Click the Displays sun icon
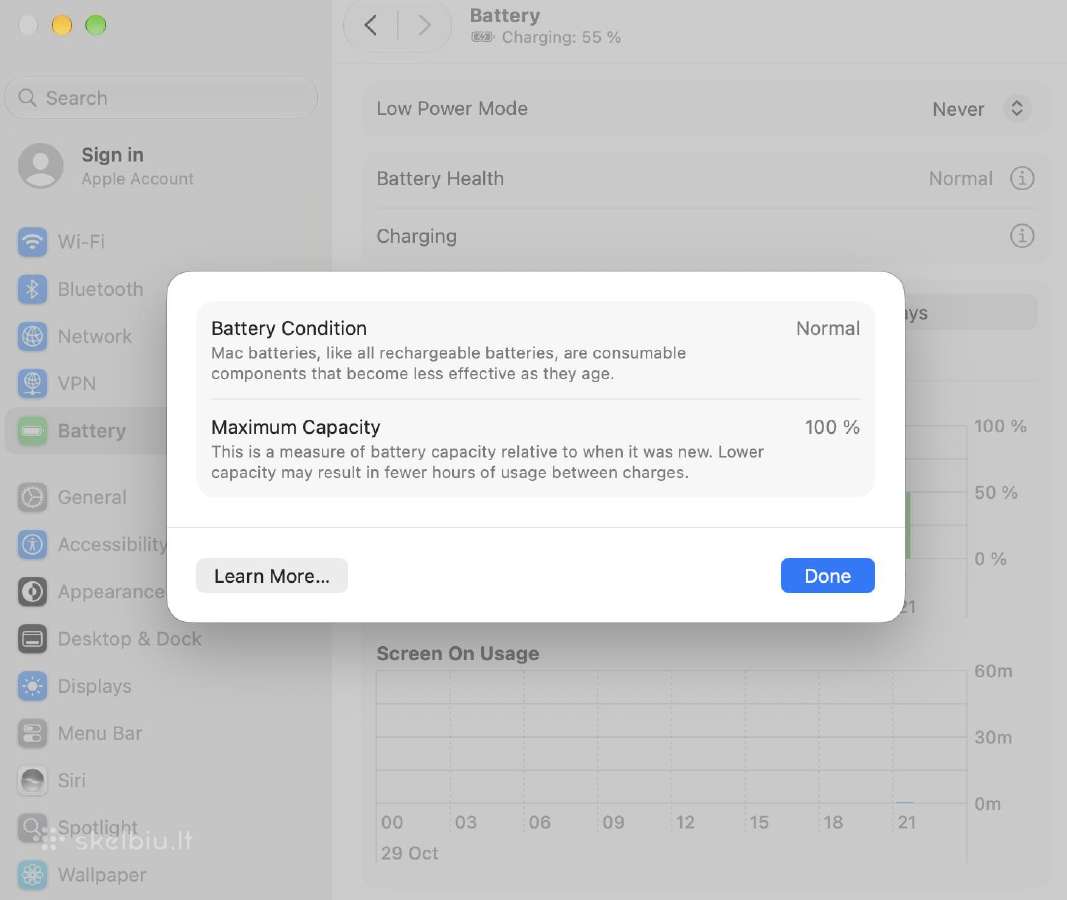The width and height of the screenshot is (1067, 900). (x=32, y=686)
